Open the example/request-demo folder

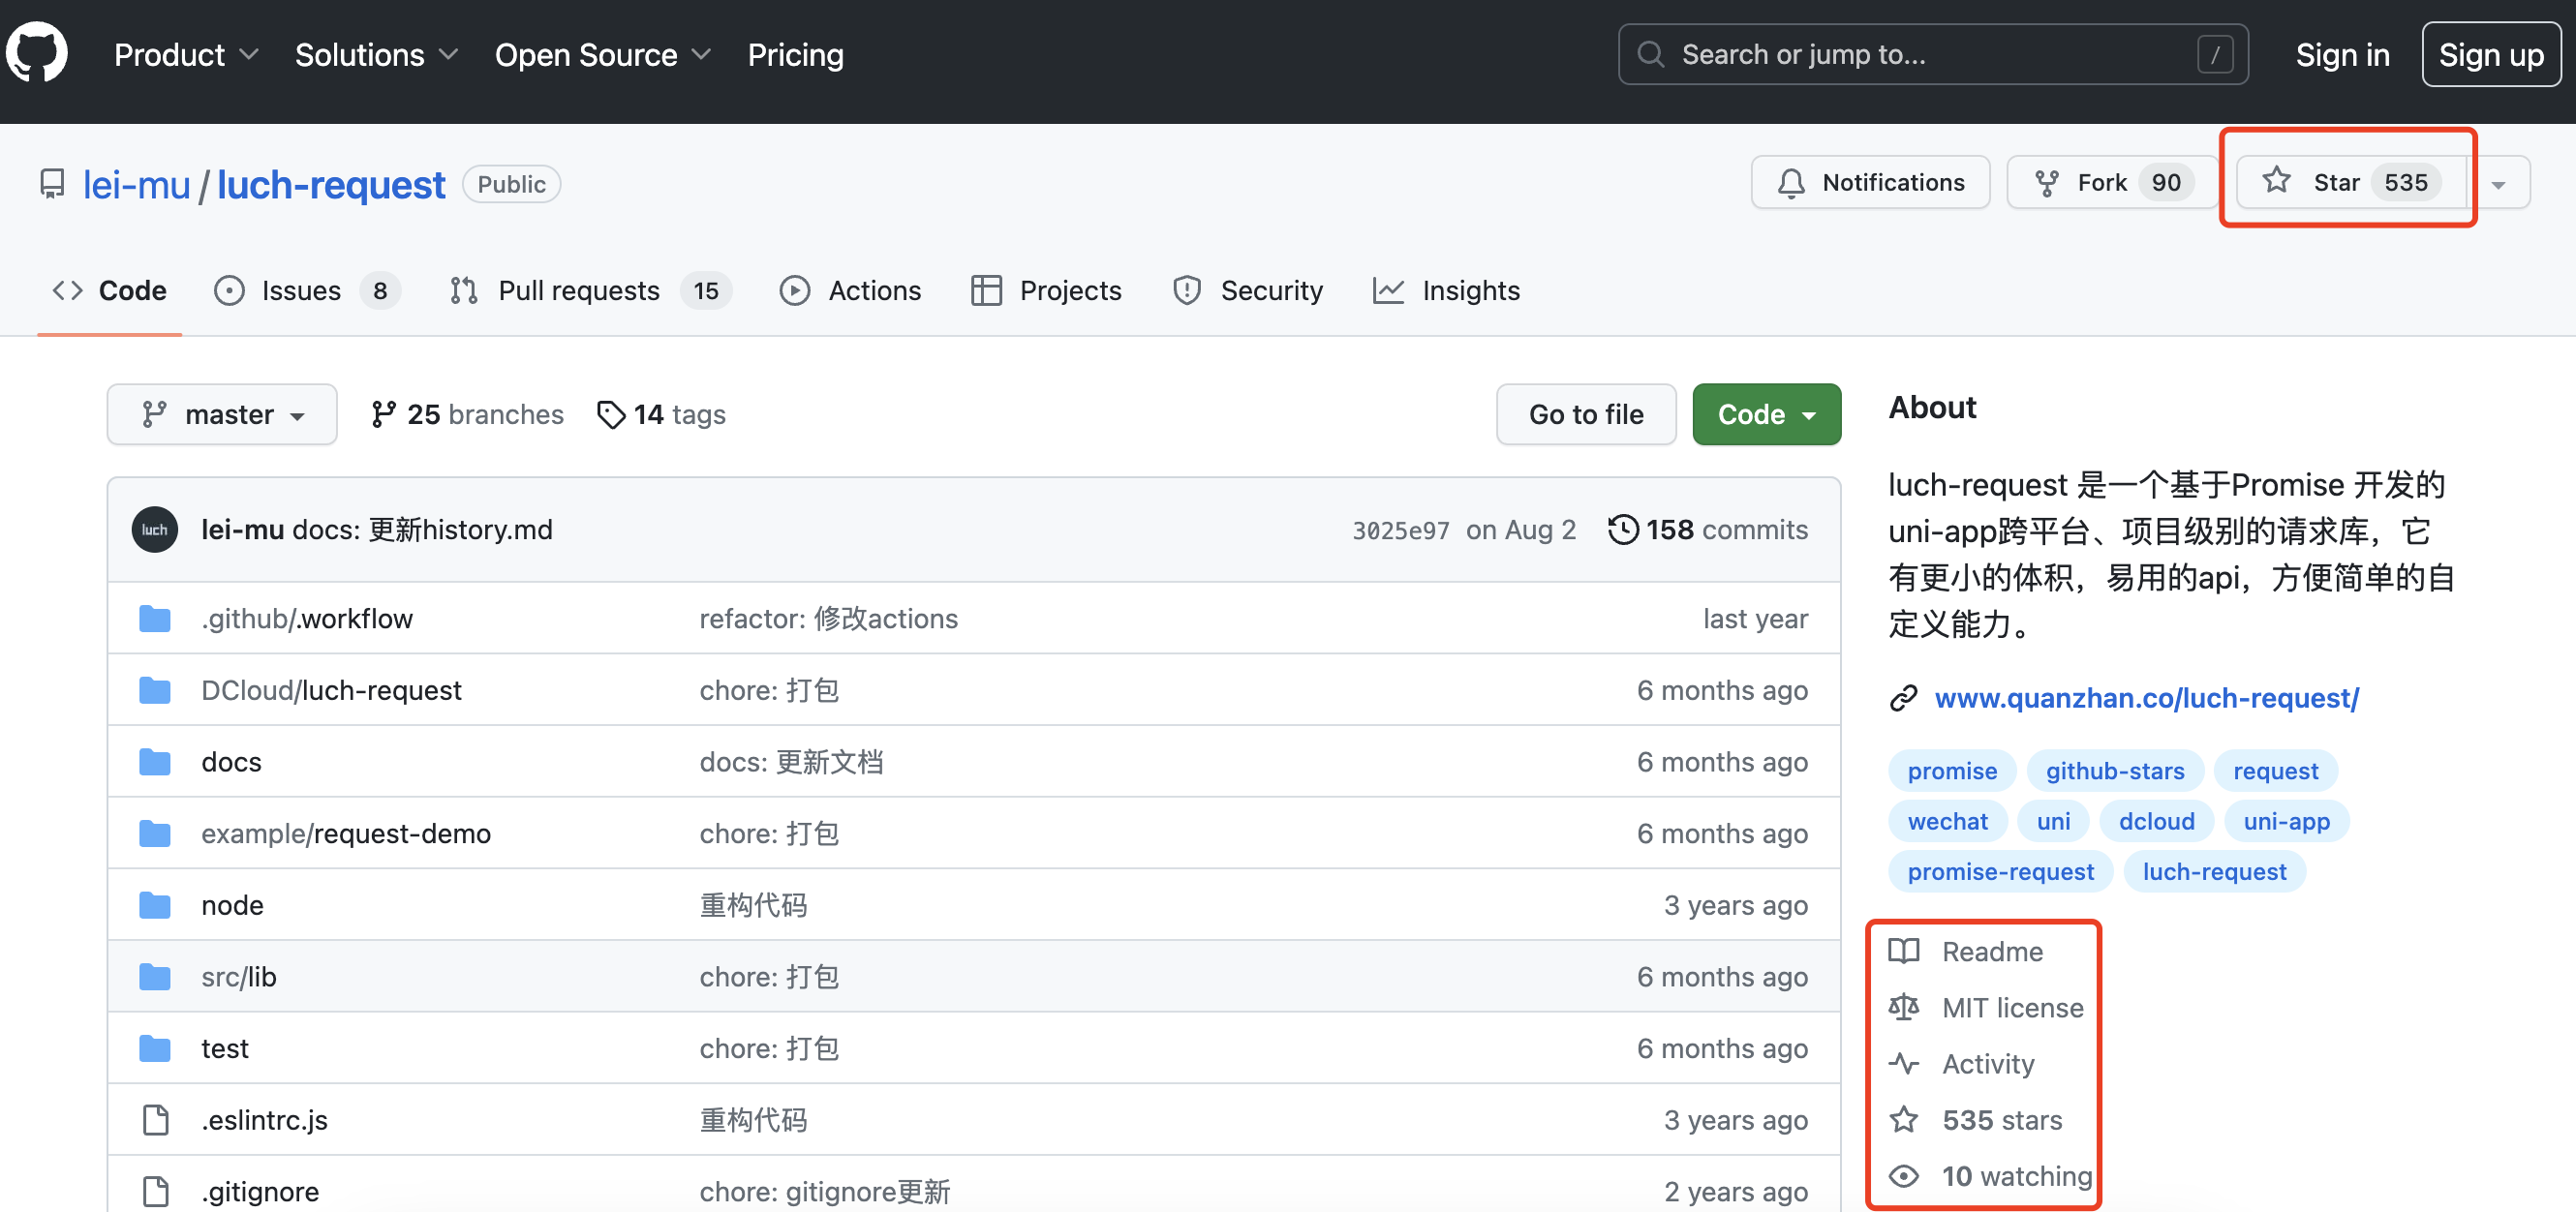[346, 833]
